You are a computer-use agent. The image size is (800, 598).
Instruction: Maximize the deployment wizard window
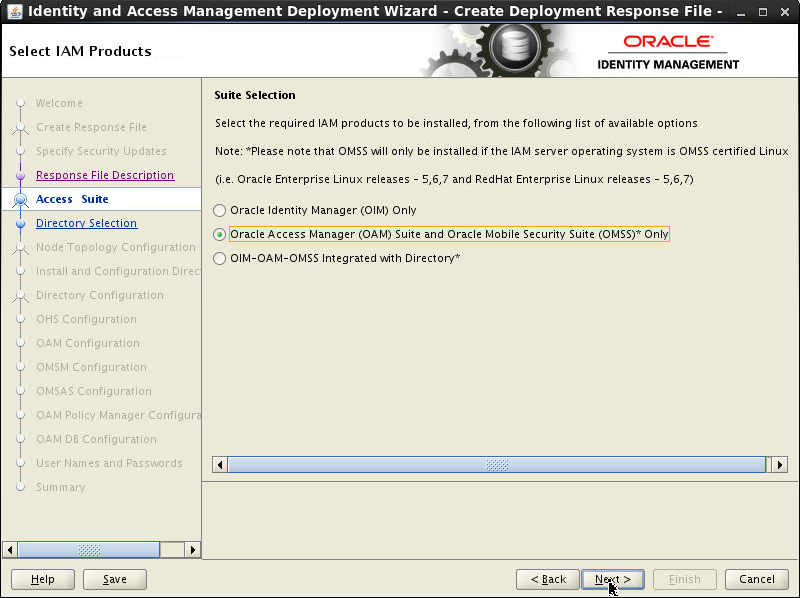763,12
